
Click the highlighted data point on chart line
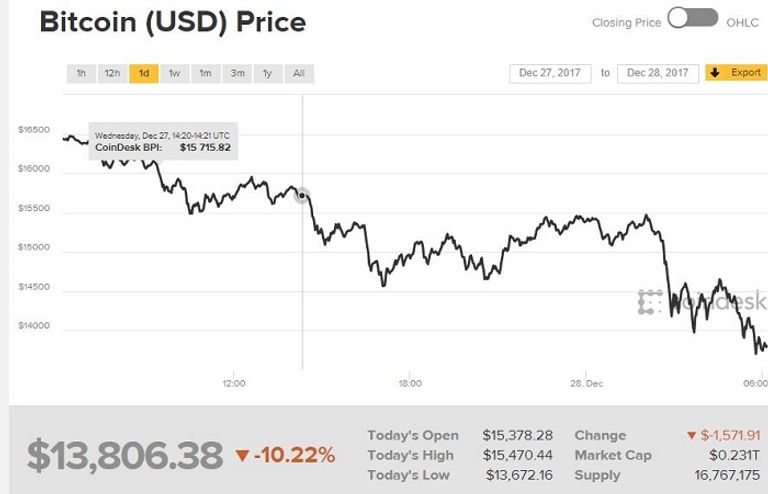pyautogui.click(x=302, y=196)
